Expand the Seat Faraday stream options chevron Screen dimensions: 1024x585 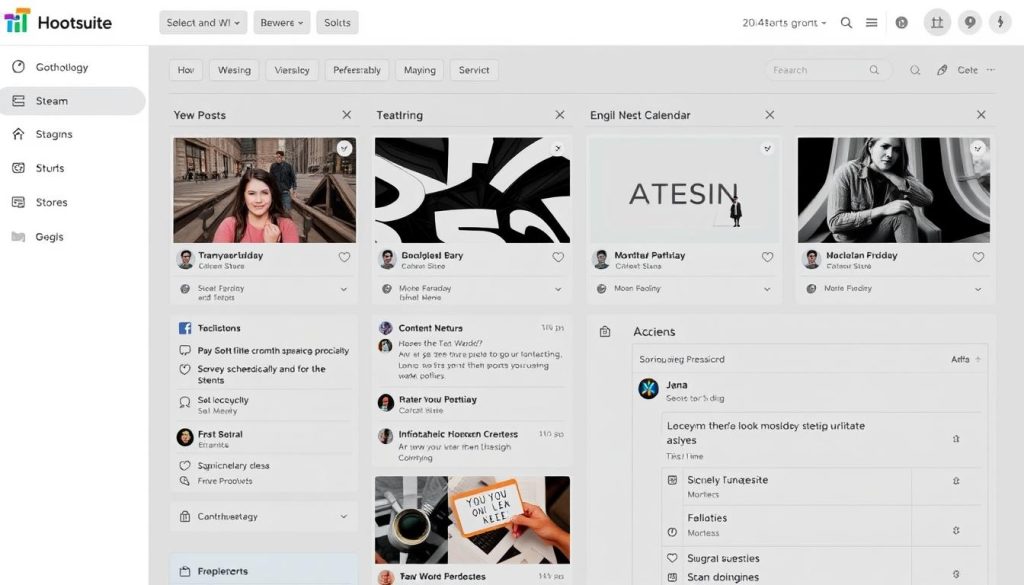point(345,288)
